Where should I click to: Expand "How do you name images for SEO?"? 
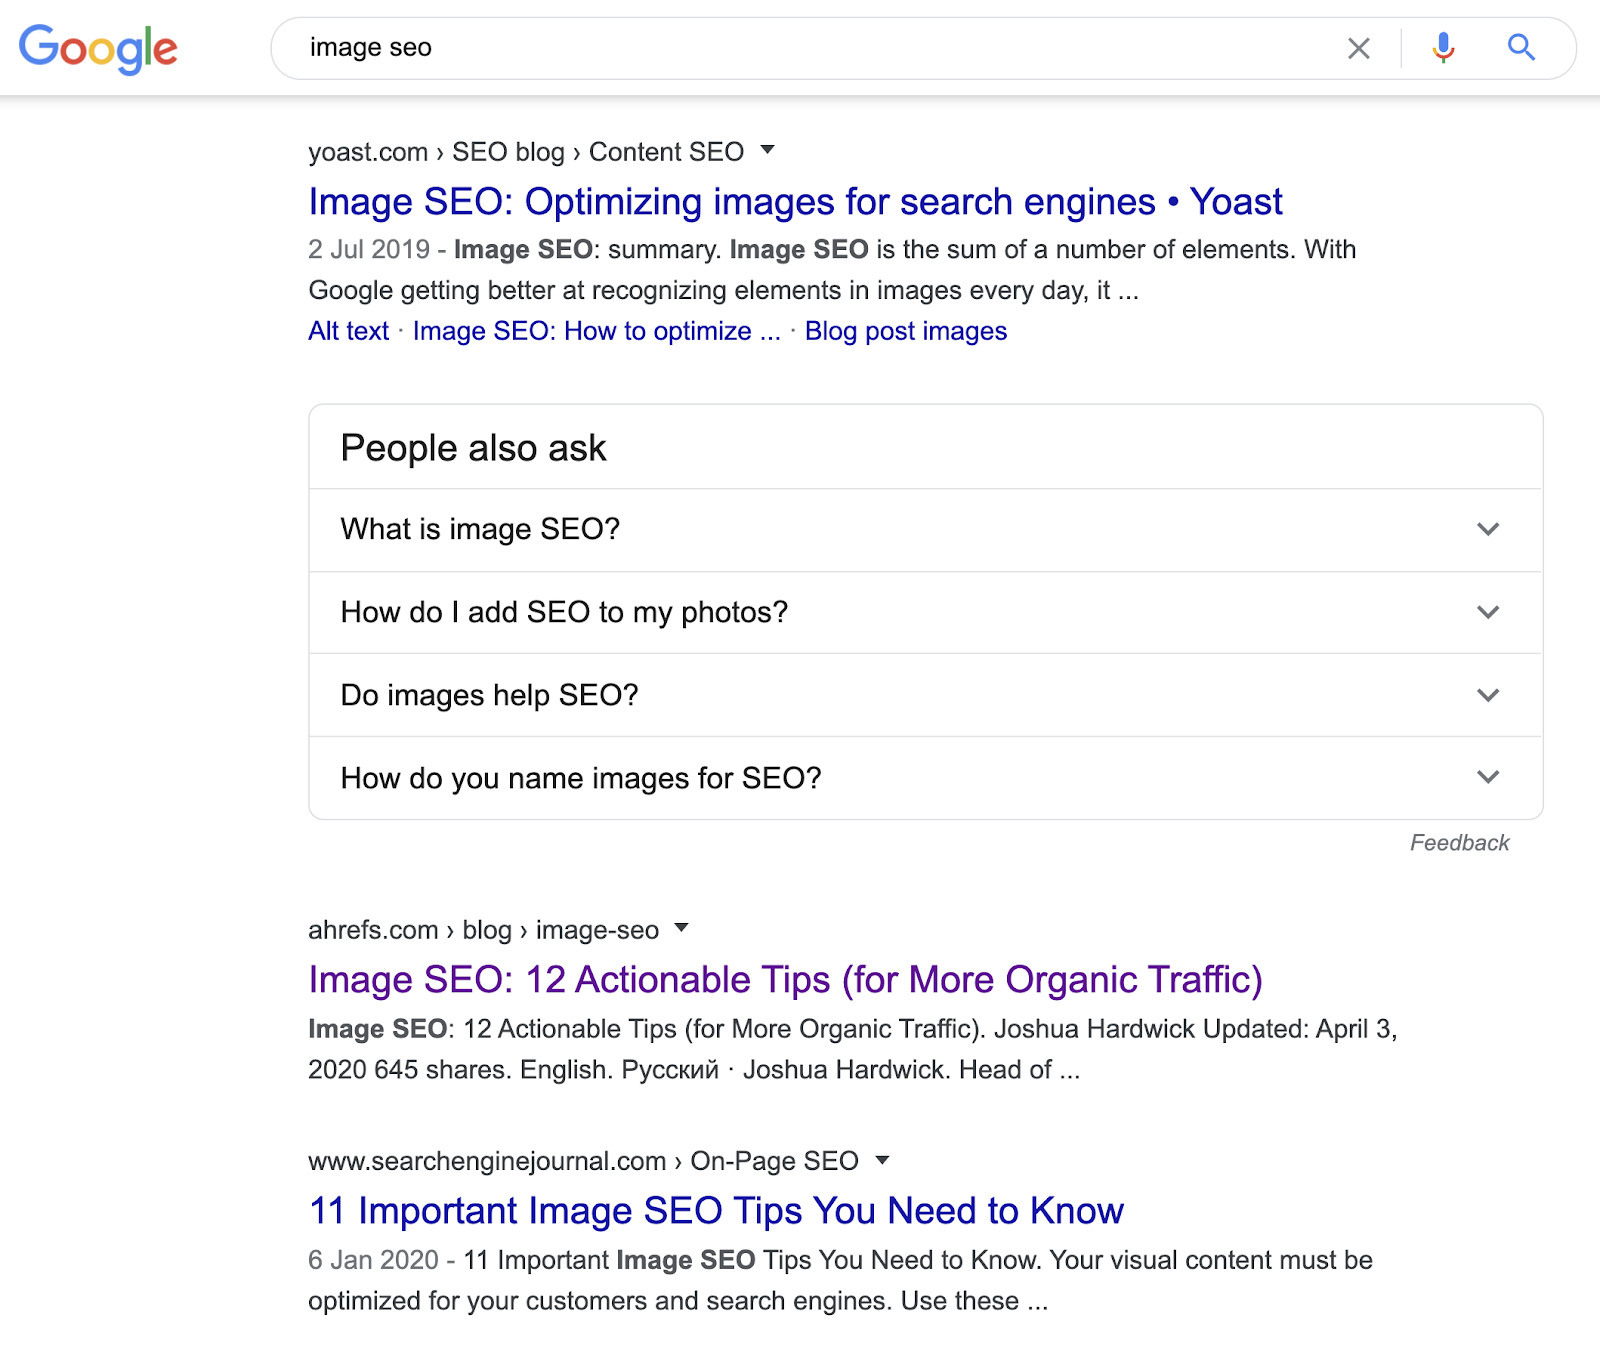1488,777
